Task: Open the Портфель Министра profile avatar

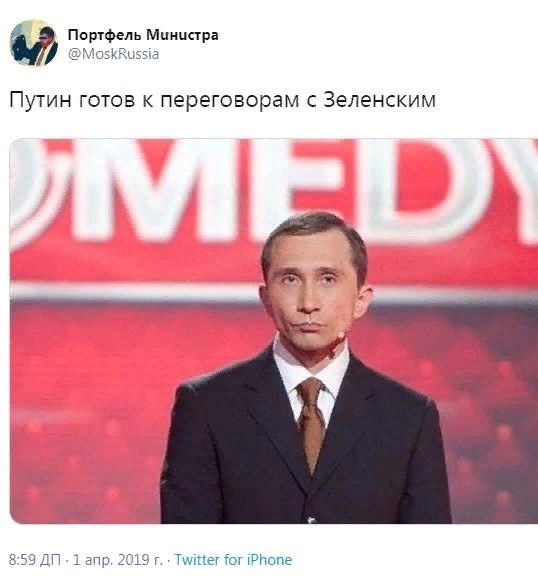Action: (33, 43)
